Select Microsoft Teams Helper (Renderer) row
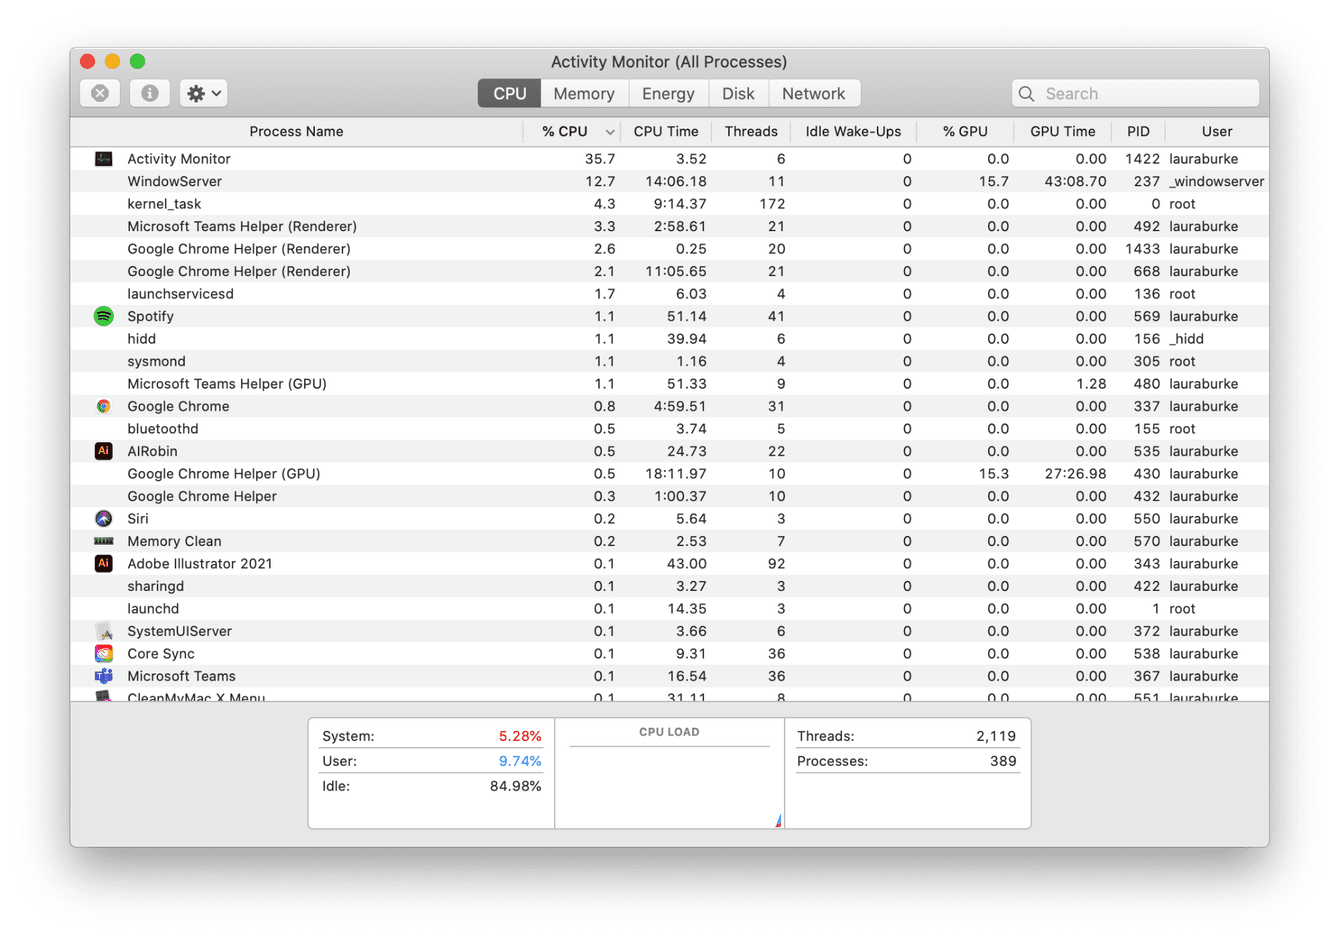 (669, 227)
